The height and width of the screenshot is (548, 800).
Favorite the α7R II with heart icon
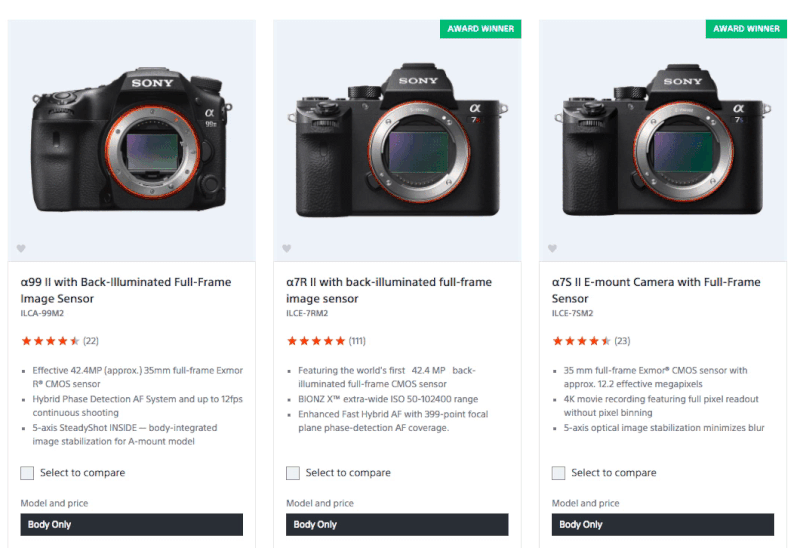287,249
